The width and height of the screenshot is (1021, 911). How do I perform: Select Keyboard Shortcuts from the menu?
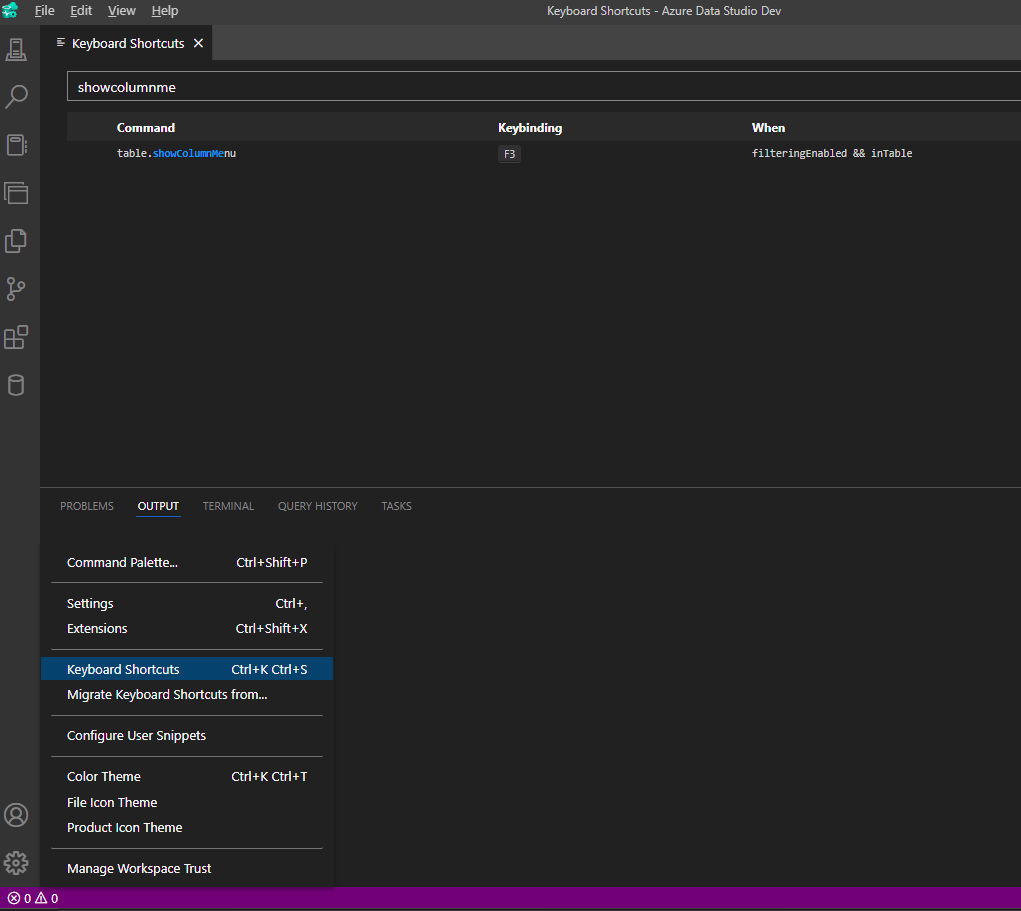123,668
